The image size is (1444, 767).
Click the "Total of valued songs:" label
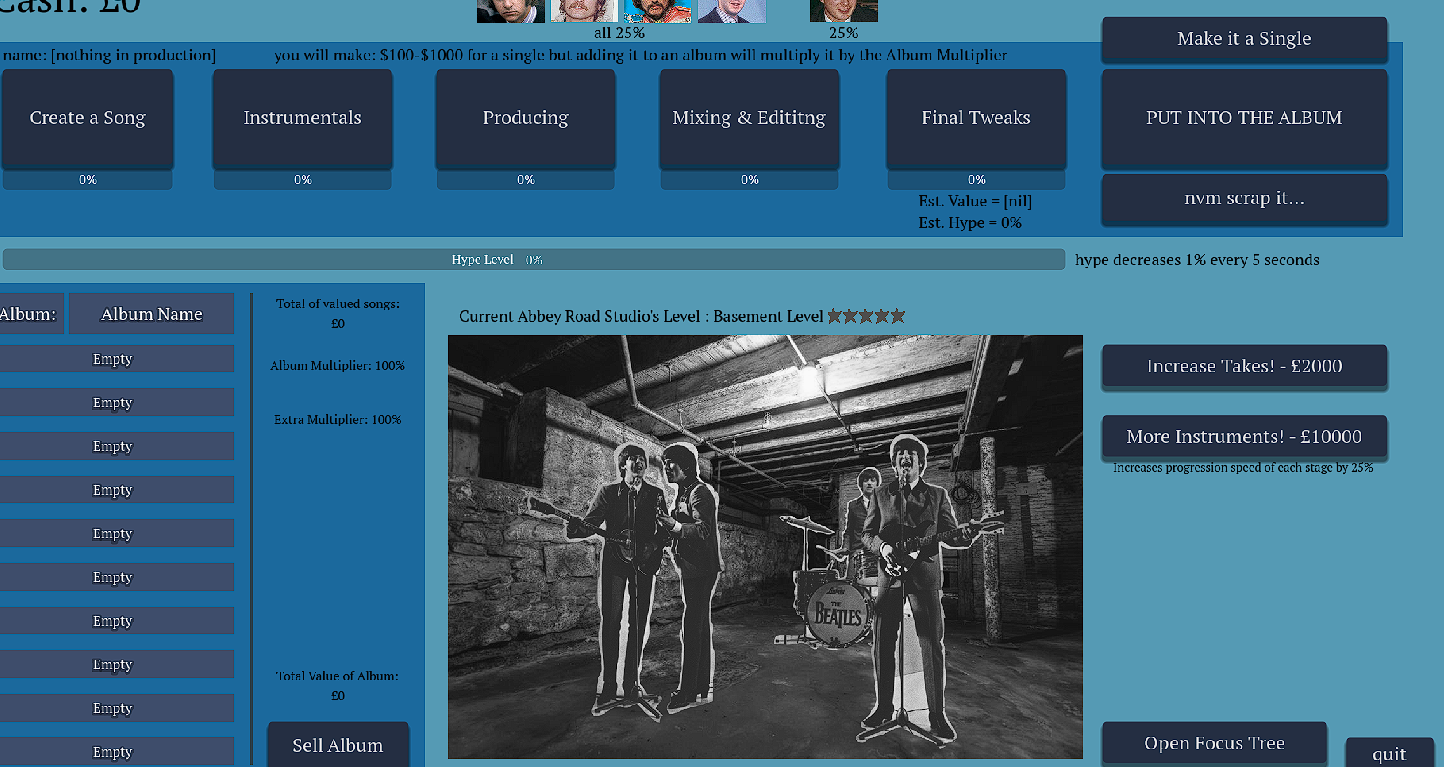(x=338, y=304)
